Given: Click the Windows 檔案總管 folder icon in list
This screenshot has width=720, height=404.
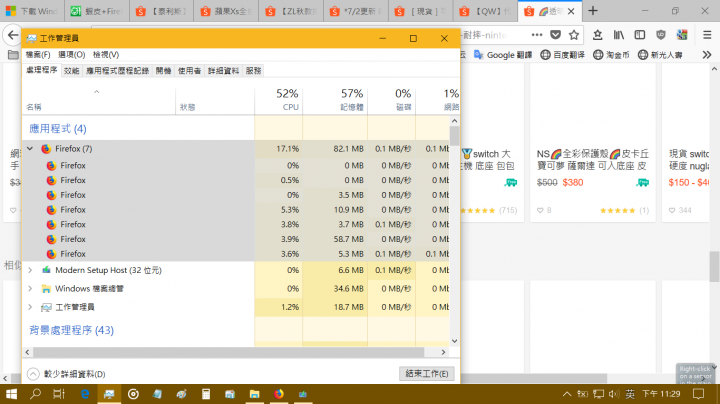Looking at the screenshot, I should 46,289.
